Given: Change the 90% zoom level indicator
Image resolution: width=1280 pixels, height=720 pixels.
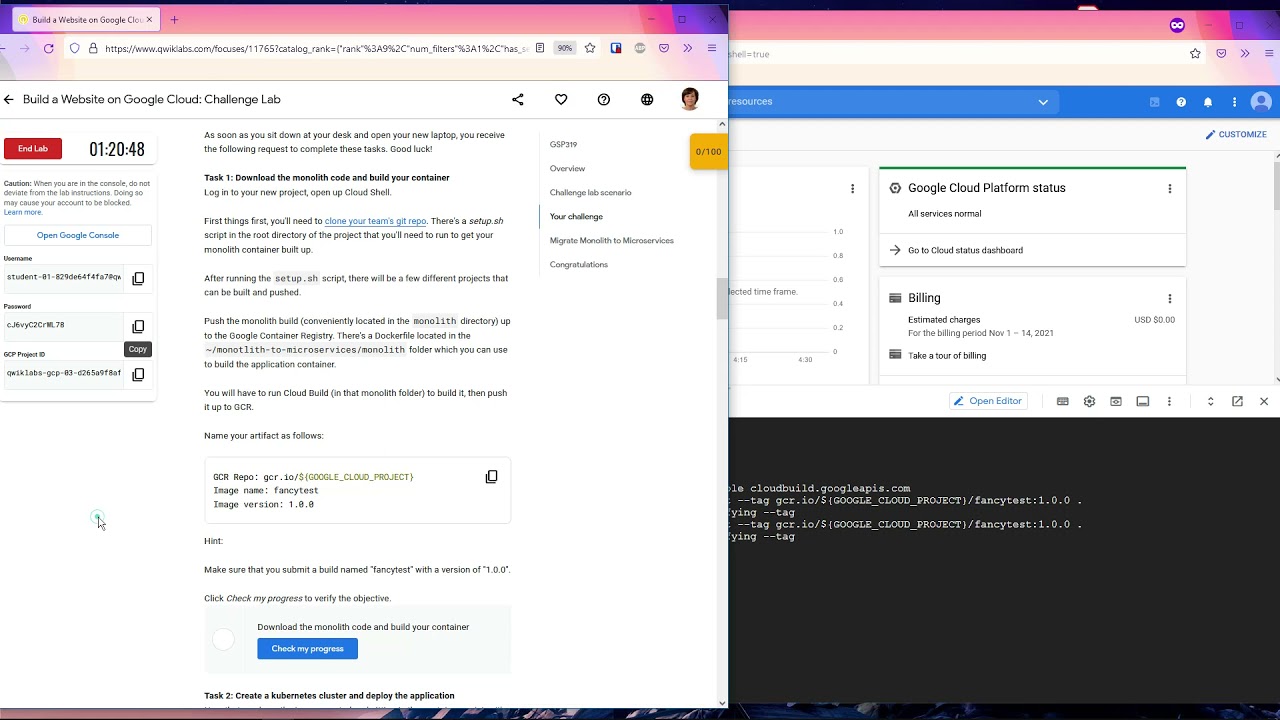Looking at the screenshot, I should coord(565,48).
